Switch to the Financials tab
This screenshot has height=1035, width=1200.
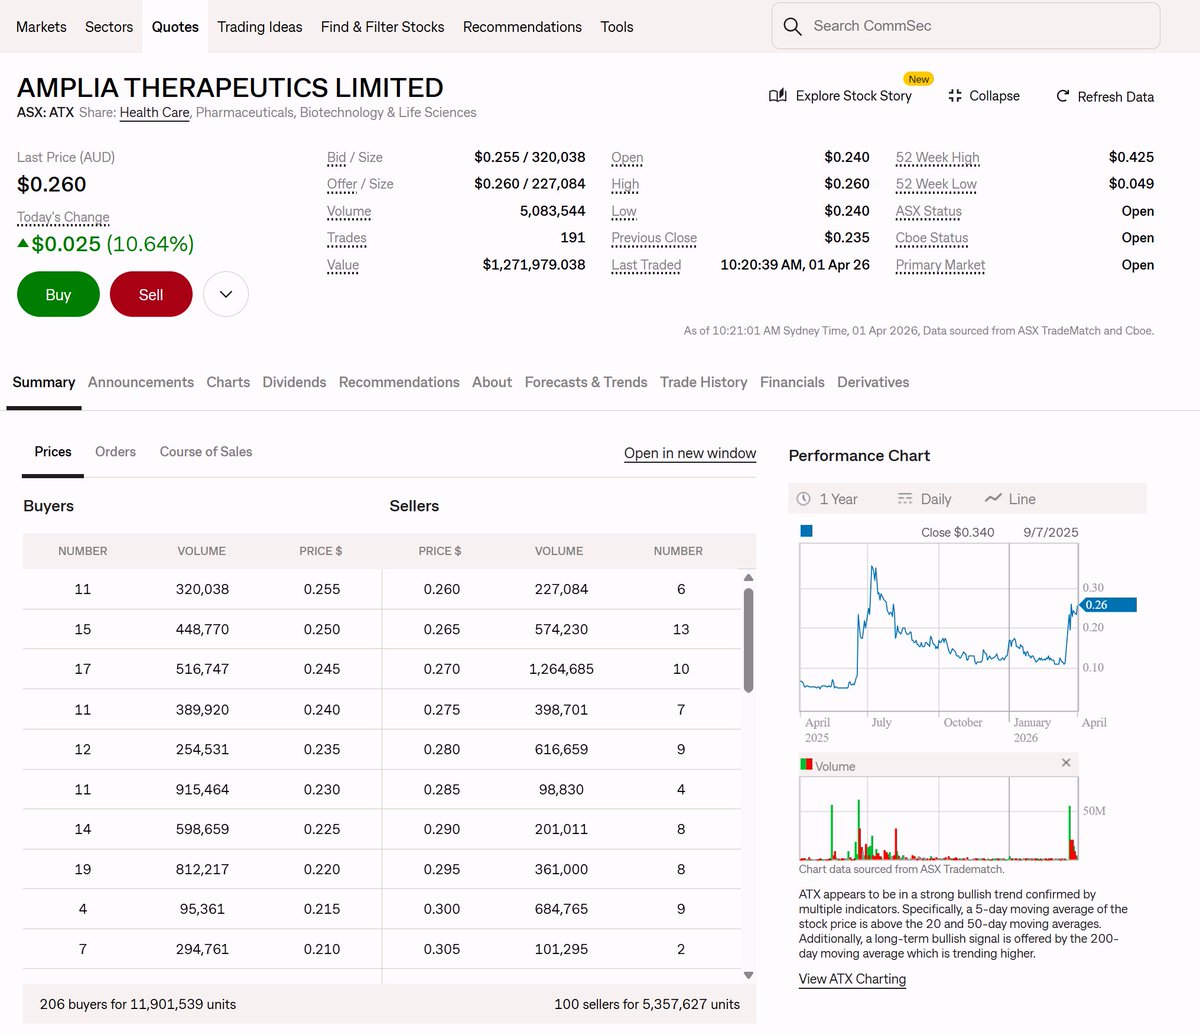click(x=792, y=382)
